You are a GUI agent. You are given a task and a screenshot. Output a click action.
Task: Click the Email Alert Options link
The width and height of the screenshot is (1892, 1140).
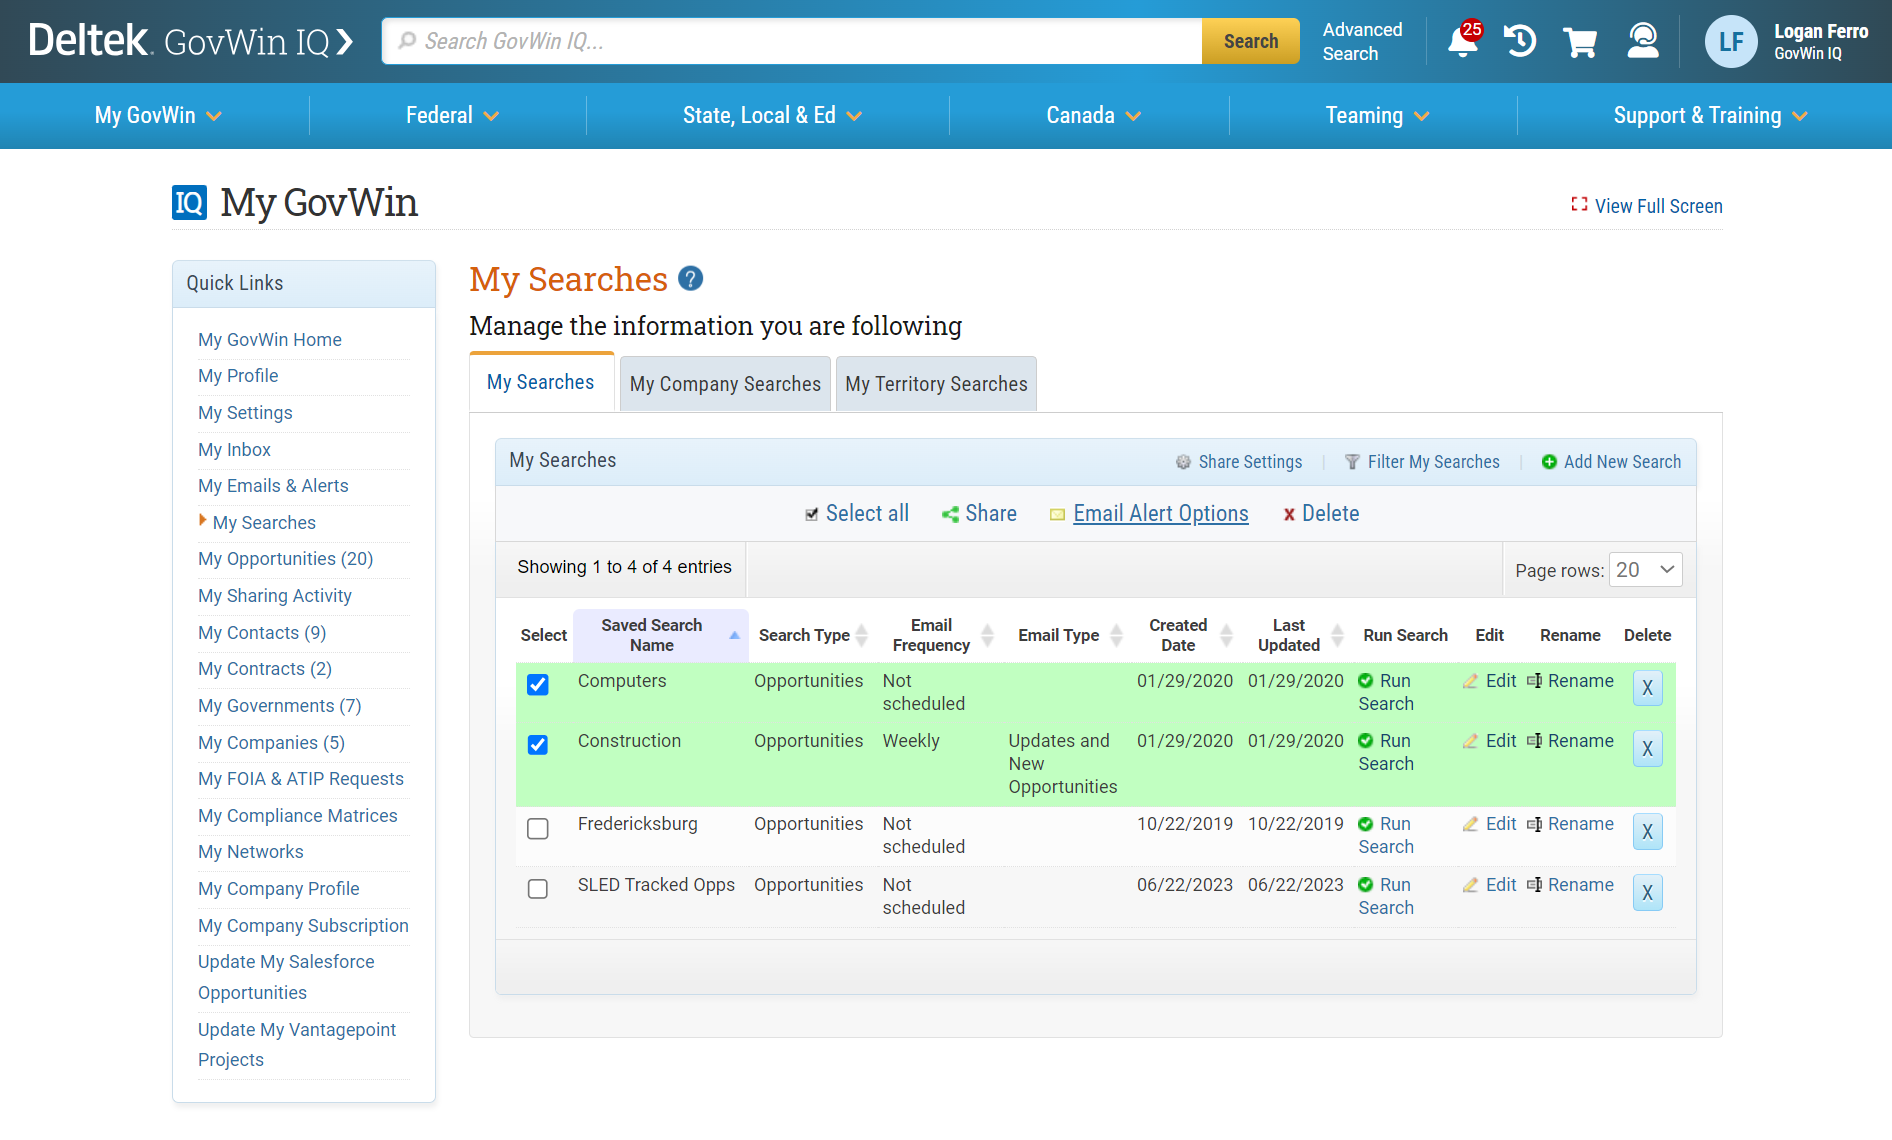(x=1160, y=514)
